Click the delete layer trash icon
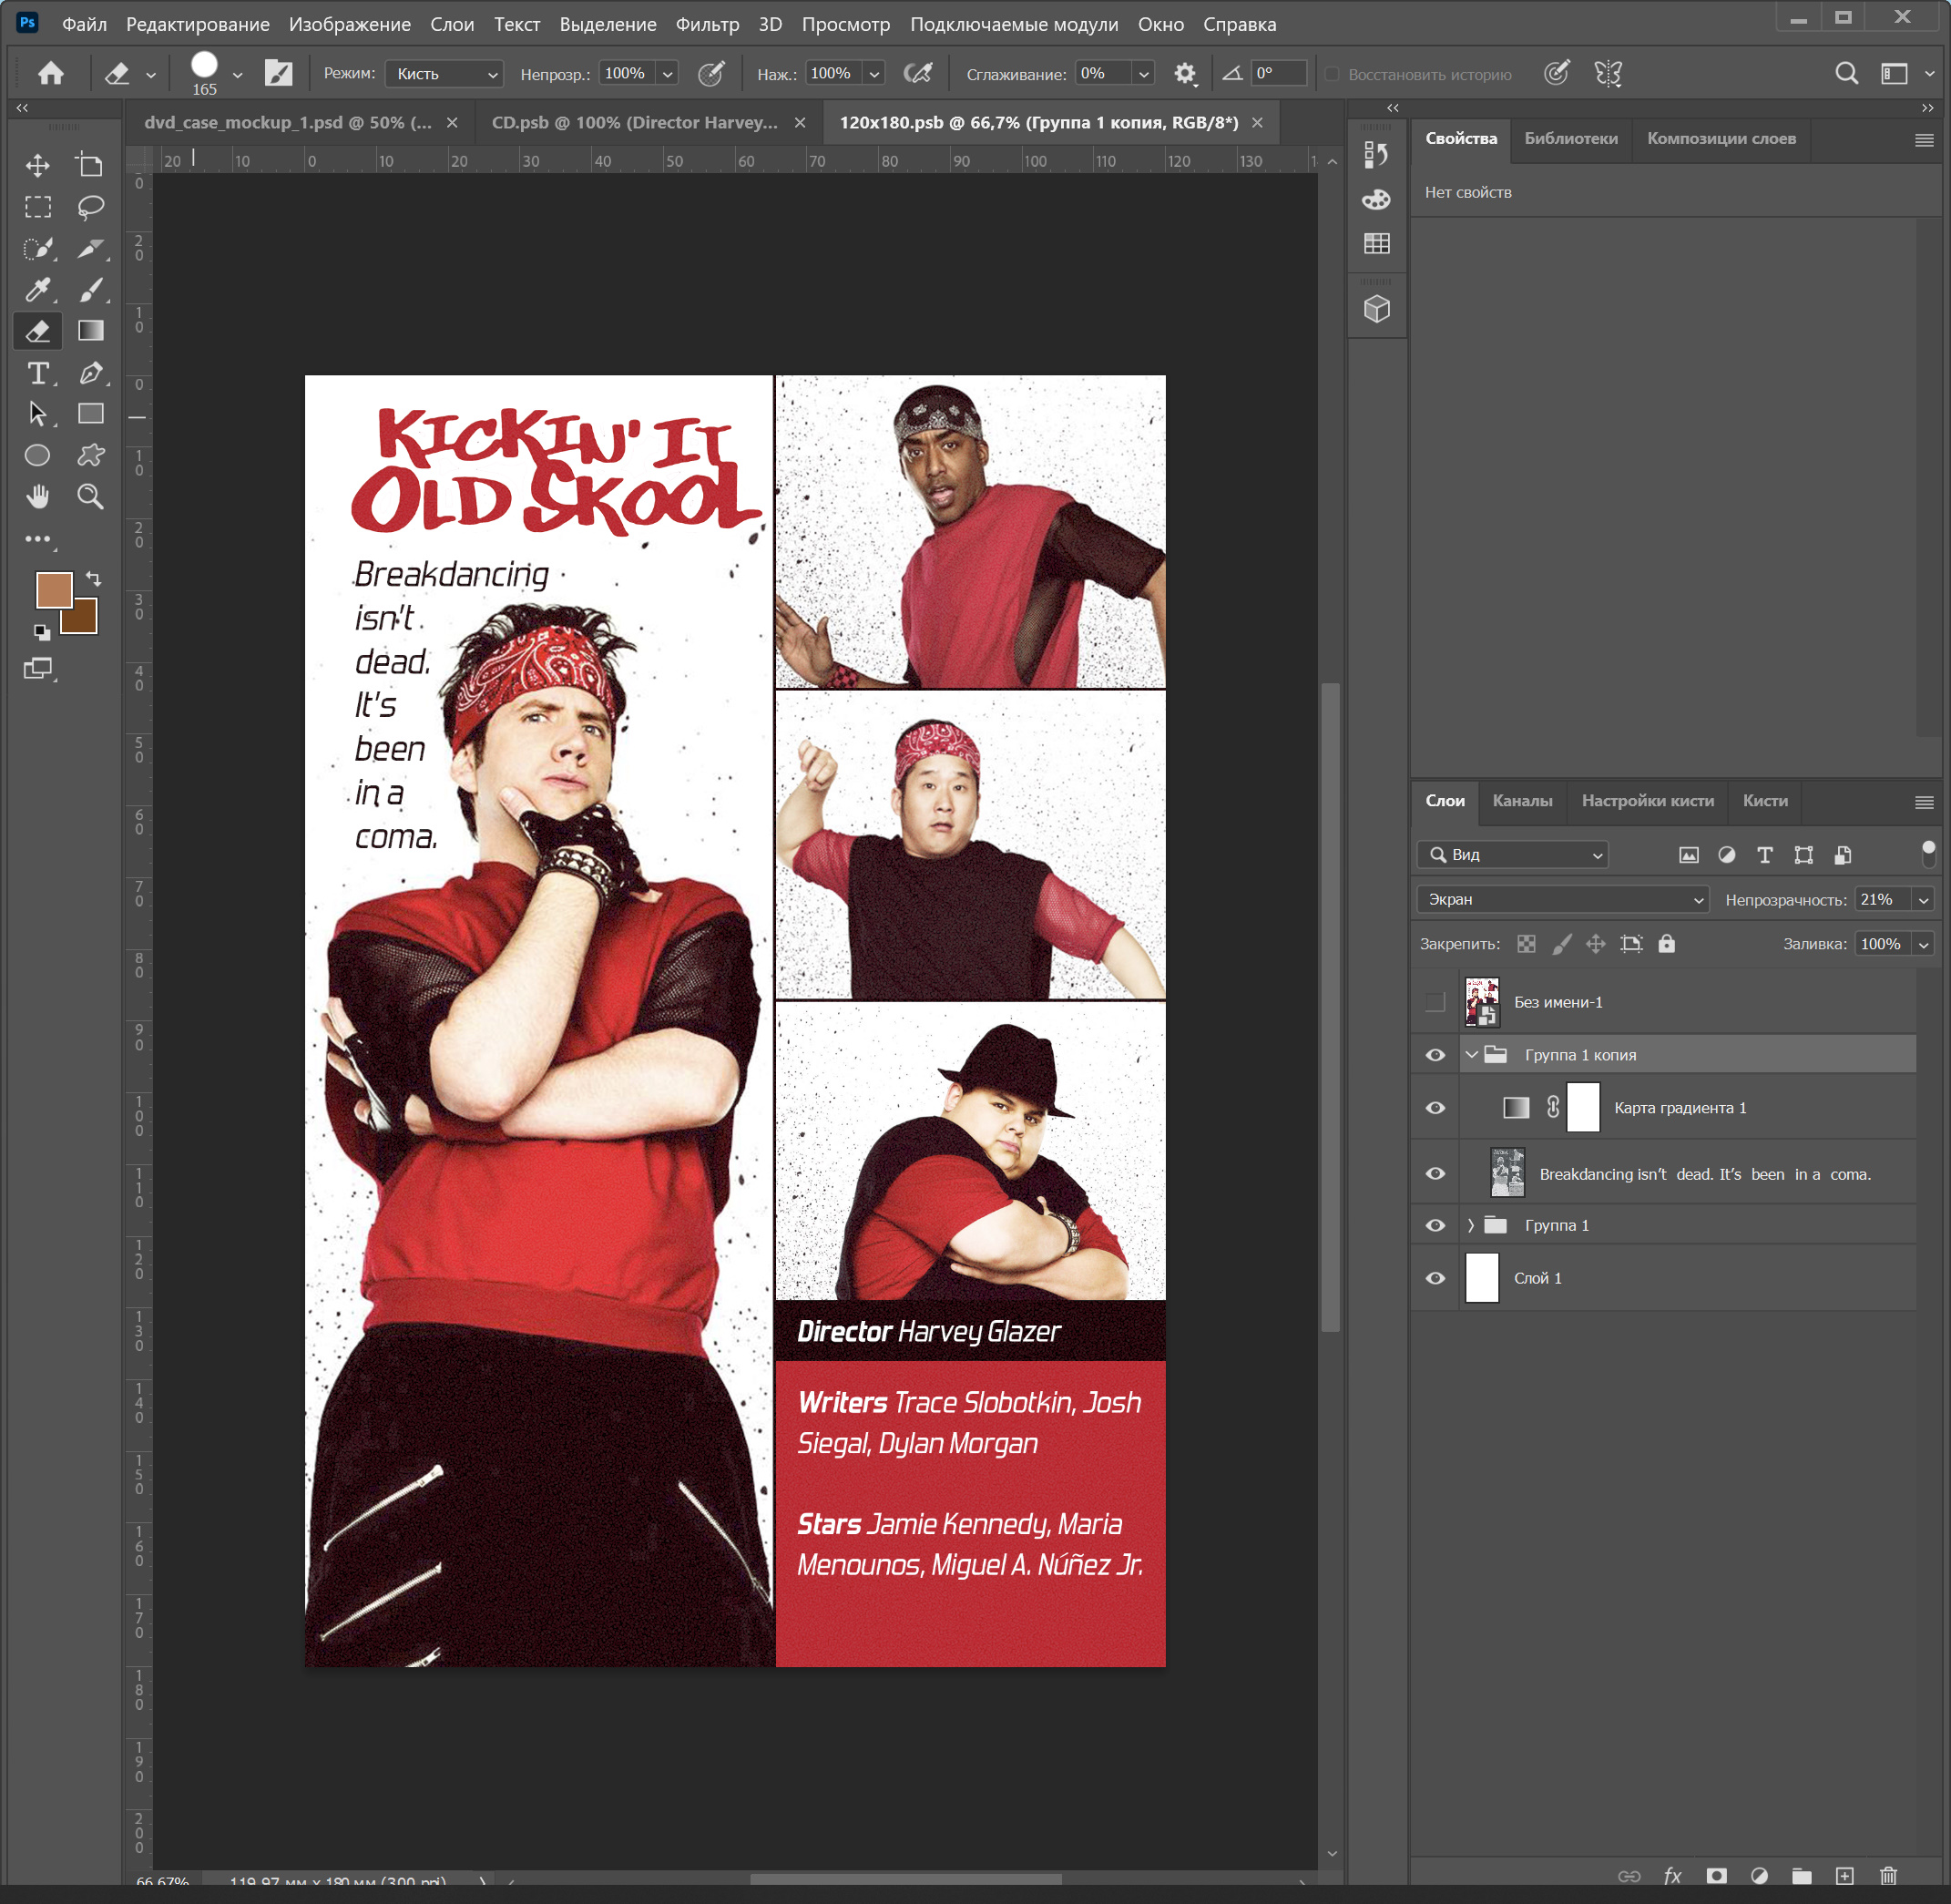1951x1904 pixels. pos(1888,1875)
